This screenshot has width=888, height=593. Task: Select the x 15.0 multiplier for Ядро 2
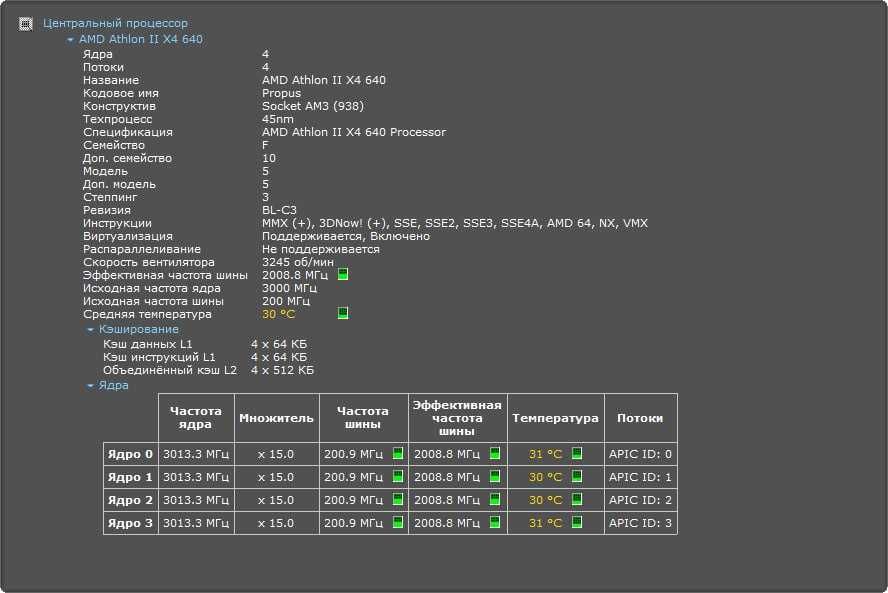pos(276,501)
